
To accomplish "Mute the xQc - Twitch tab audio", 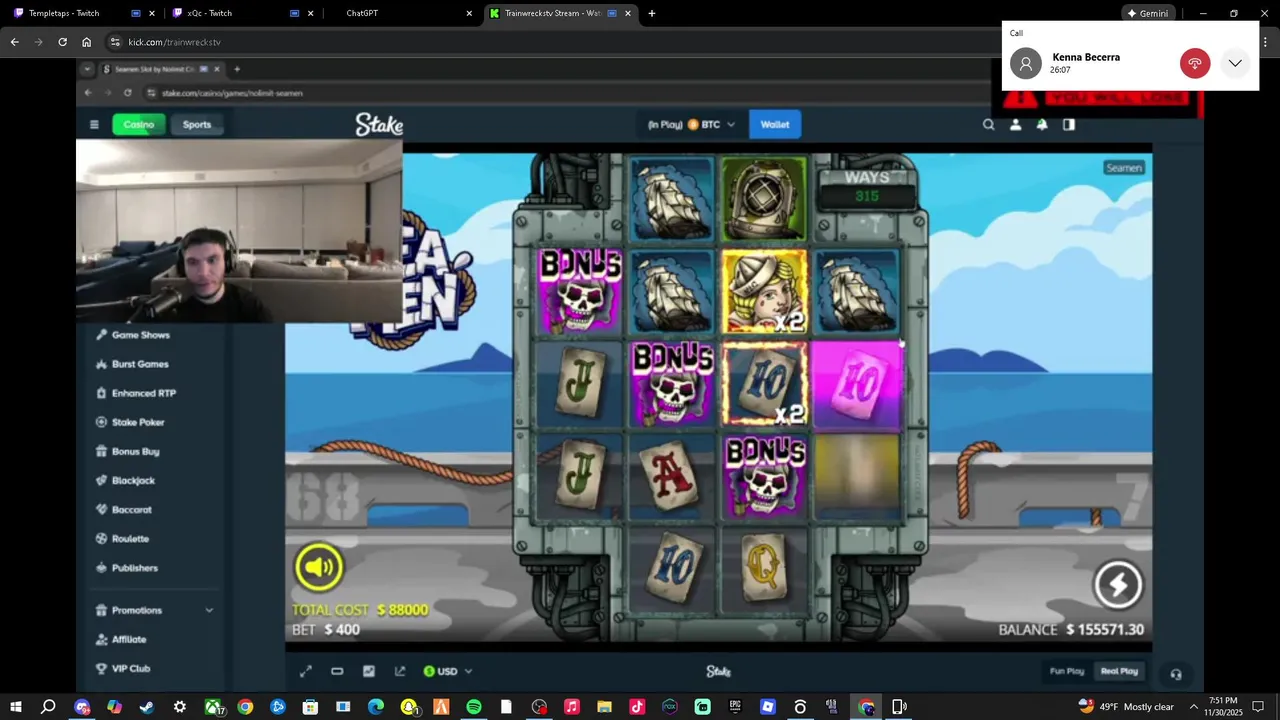I will [x=294, y=13].
